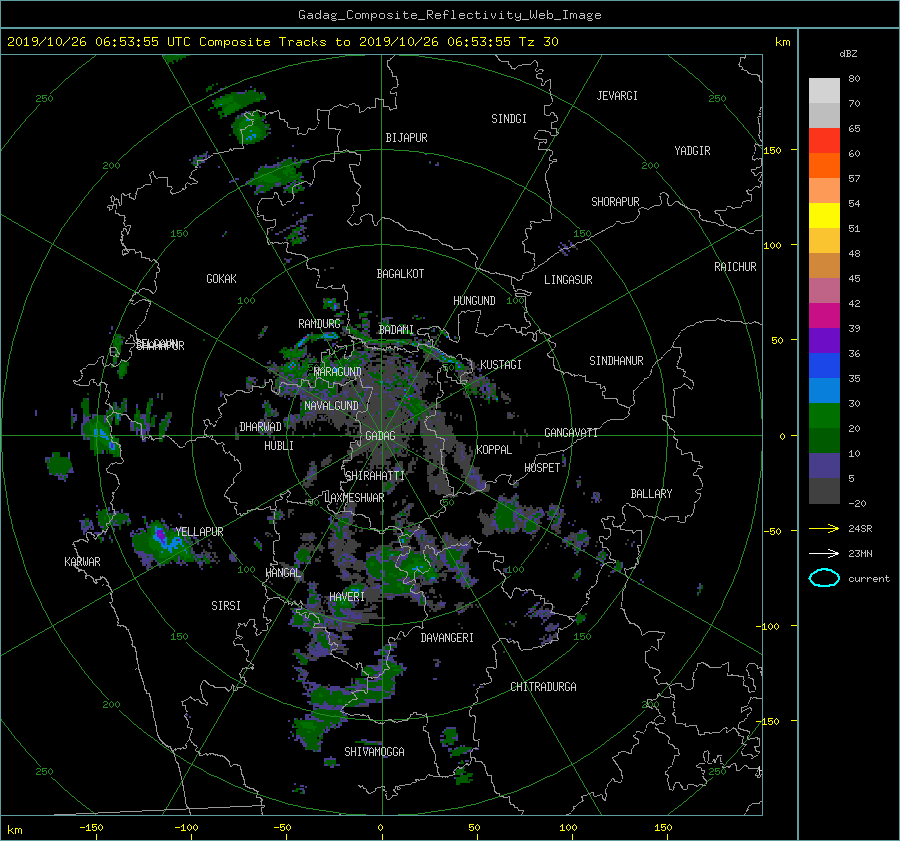Click the RAMDURG city label
Screen dimensions: 900x841
pyautogui.click(x=319, y=324)
